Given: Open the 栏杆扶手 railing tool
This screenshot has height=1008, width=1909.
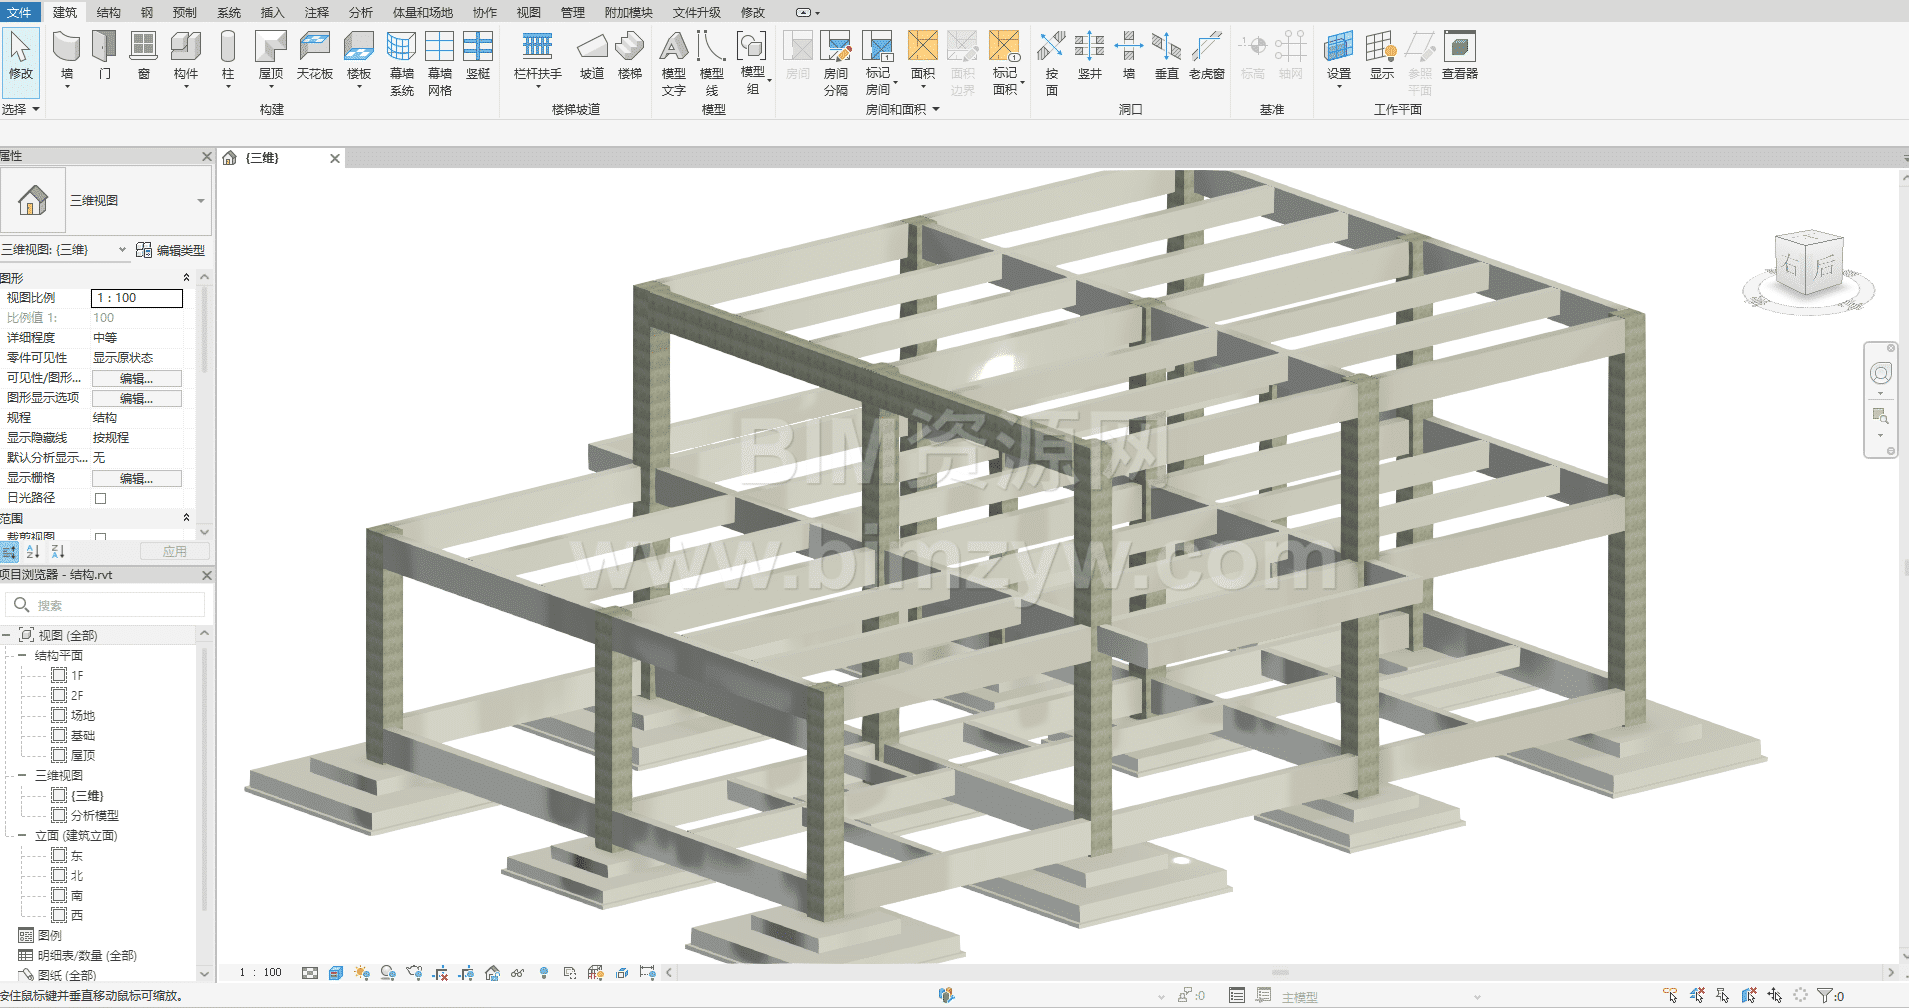Looking at the screenshot, I should coord(537,47).
